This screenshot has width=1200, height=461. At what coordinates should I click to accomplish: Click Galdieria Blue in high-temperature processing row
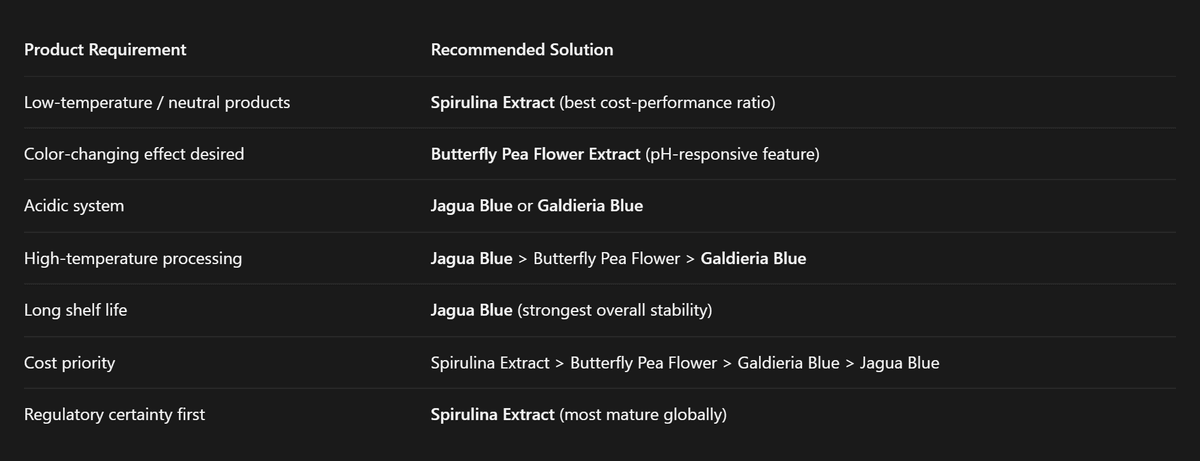coord(753,258)
